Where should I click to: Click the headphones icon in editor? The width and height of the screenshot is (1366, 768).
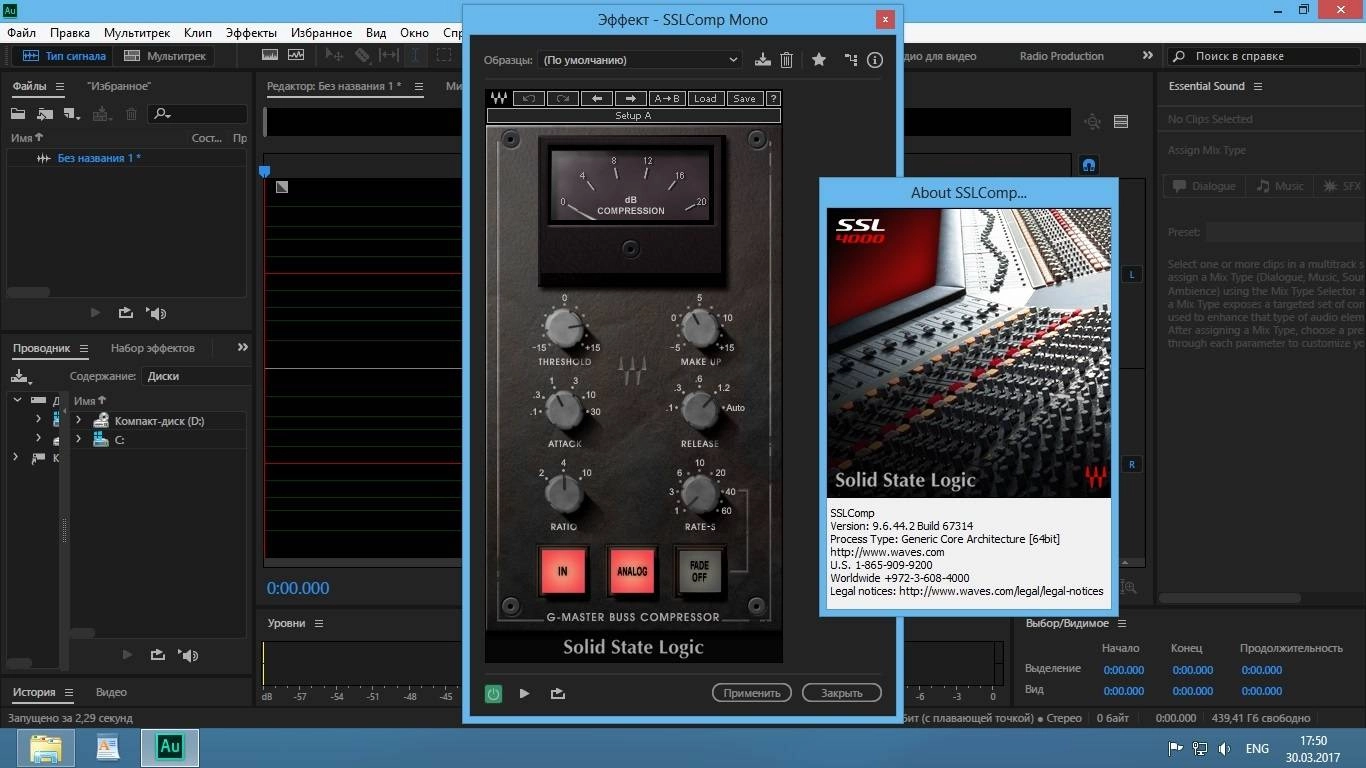tap(1090, 165)
